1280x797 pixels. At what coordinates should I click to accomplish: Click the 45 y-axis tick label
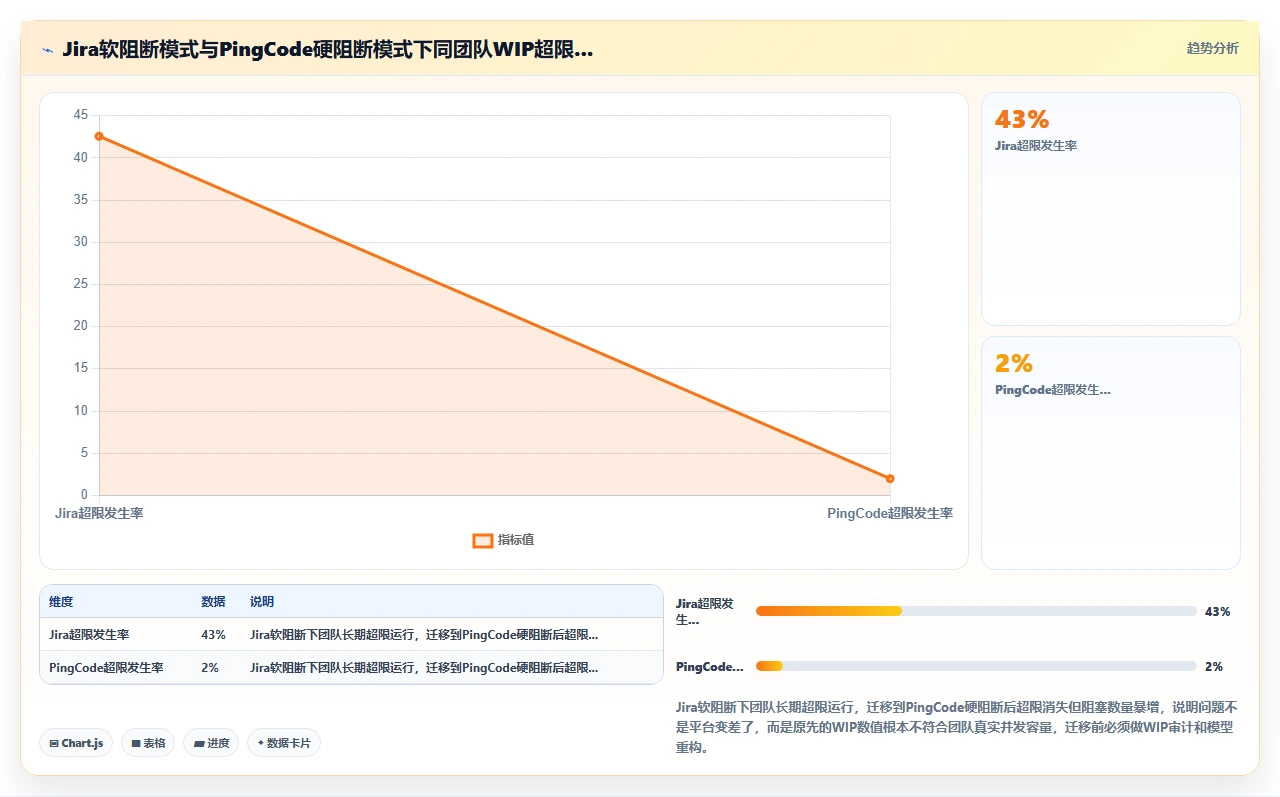pyautogui.click(x=81, y=115)
